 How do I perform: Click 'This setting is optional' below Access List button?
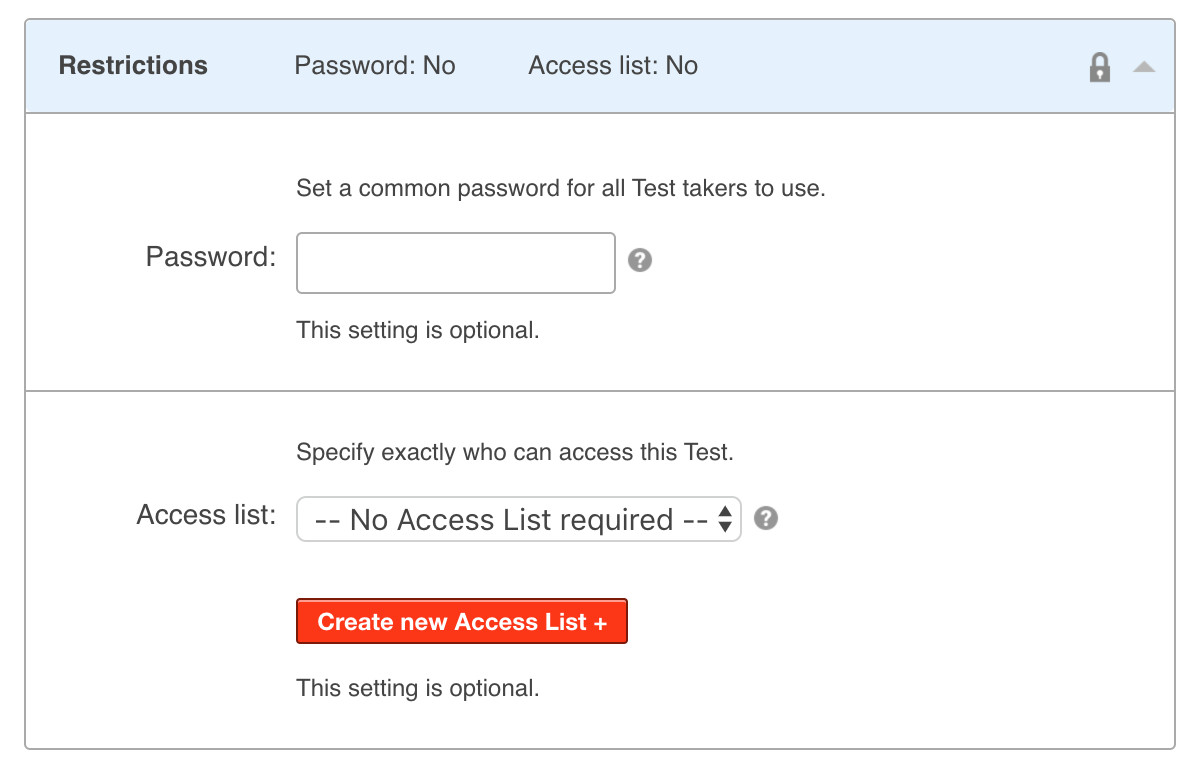coord(418,688)
